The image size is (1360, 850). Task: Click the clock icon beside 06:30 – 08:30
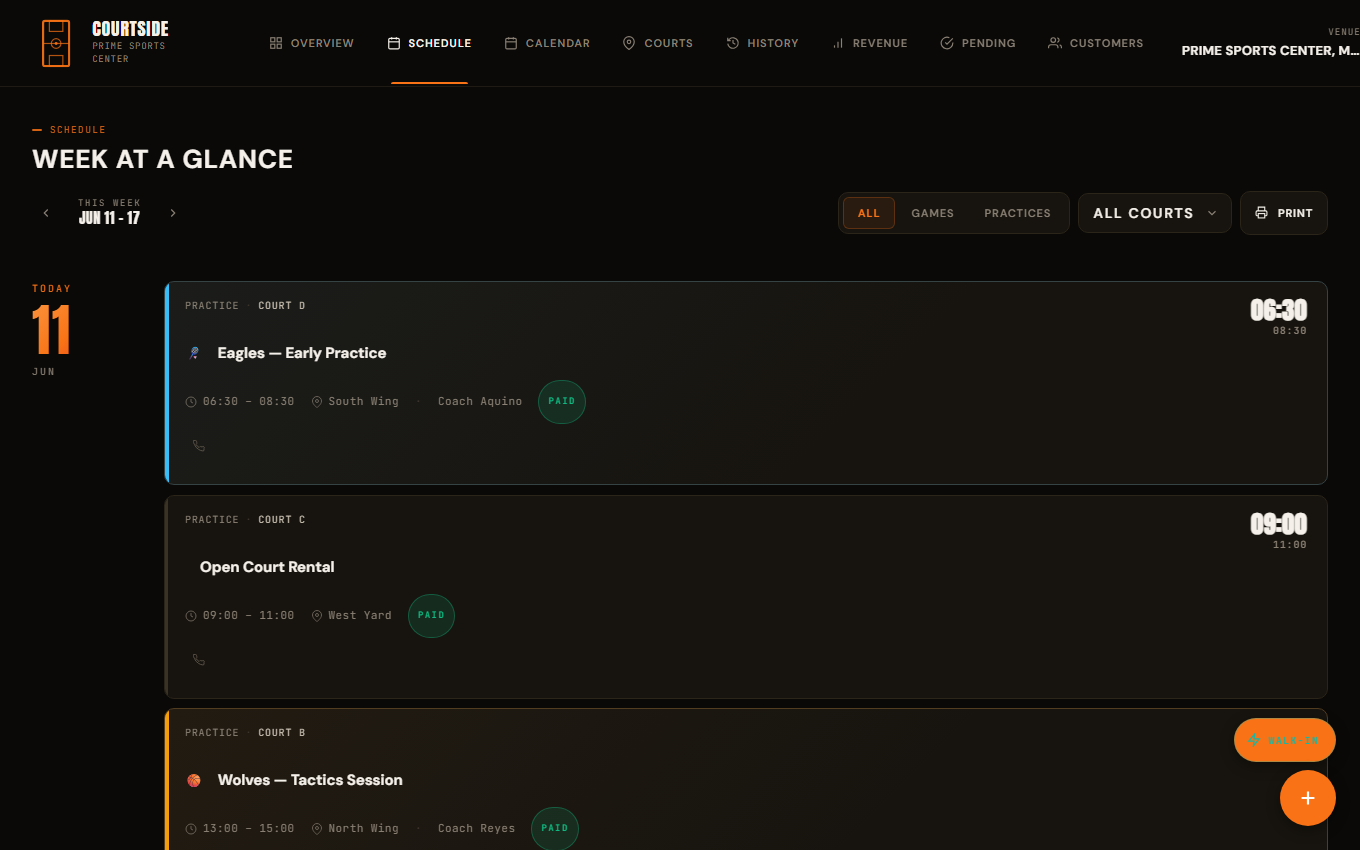click(x=191, y=402)
